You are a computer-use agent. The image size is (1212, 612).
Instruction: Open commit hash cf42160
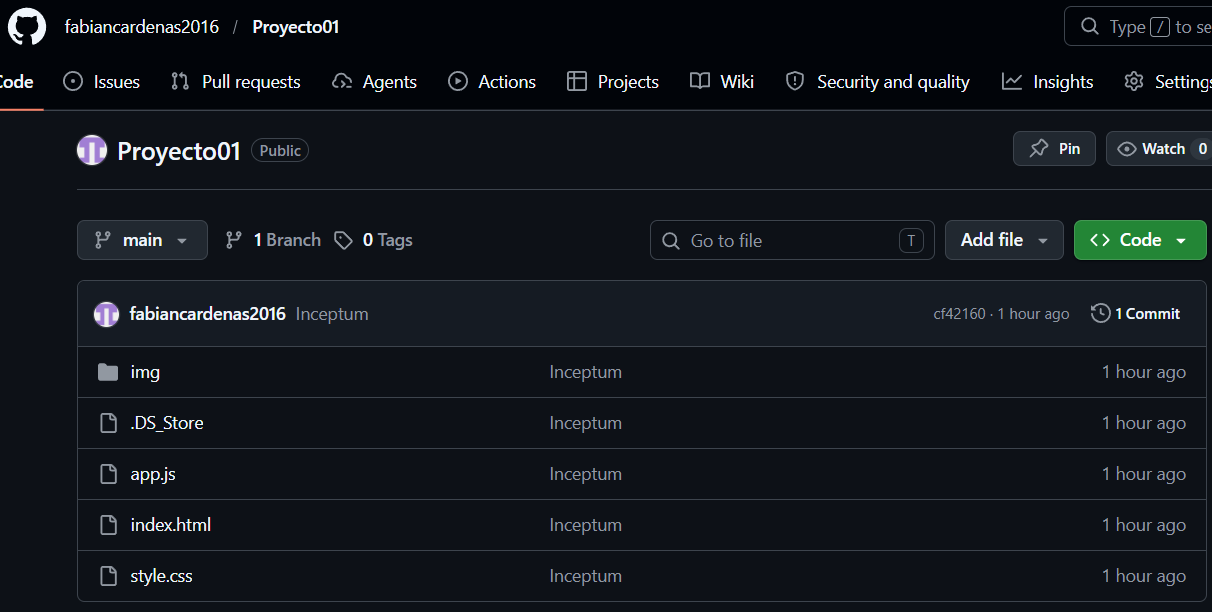click(959, 314)
